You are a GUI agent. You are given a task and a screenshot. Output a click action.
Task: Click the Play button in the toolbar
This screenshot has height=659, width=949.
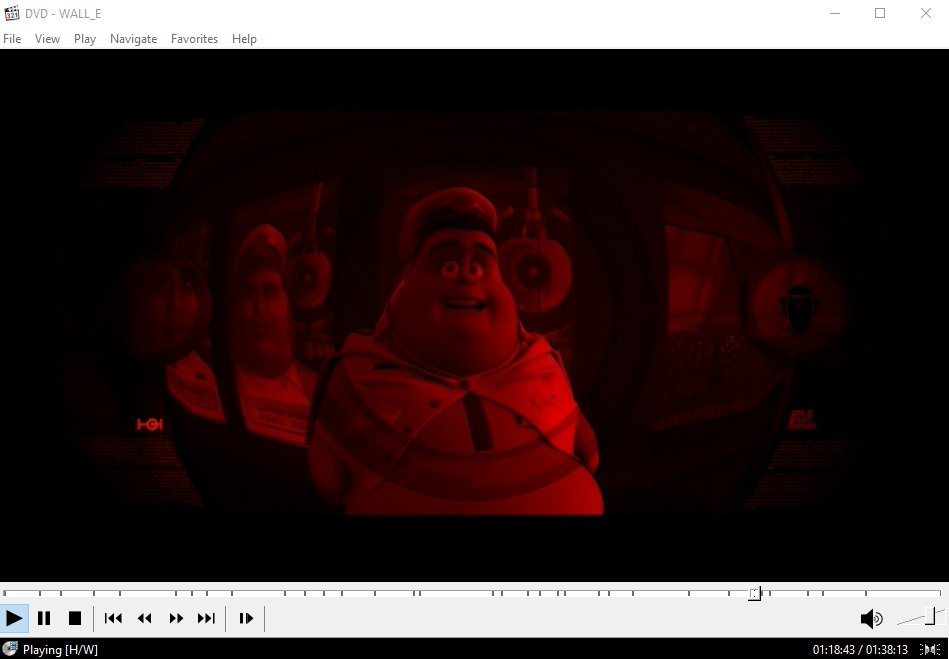14,618
